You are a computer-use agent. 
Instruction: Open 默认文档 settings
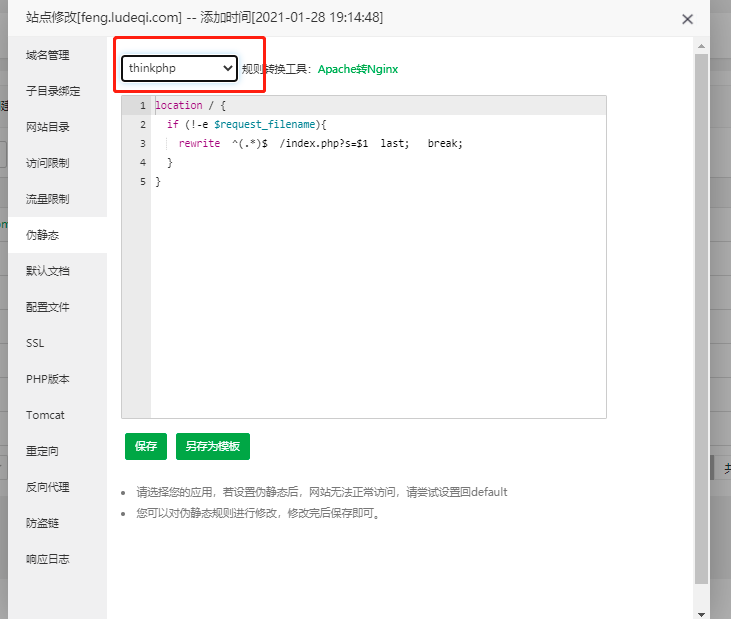[48, 271]
